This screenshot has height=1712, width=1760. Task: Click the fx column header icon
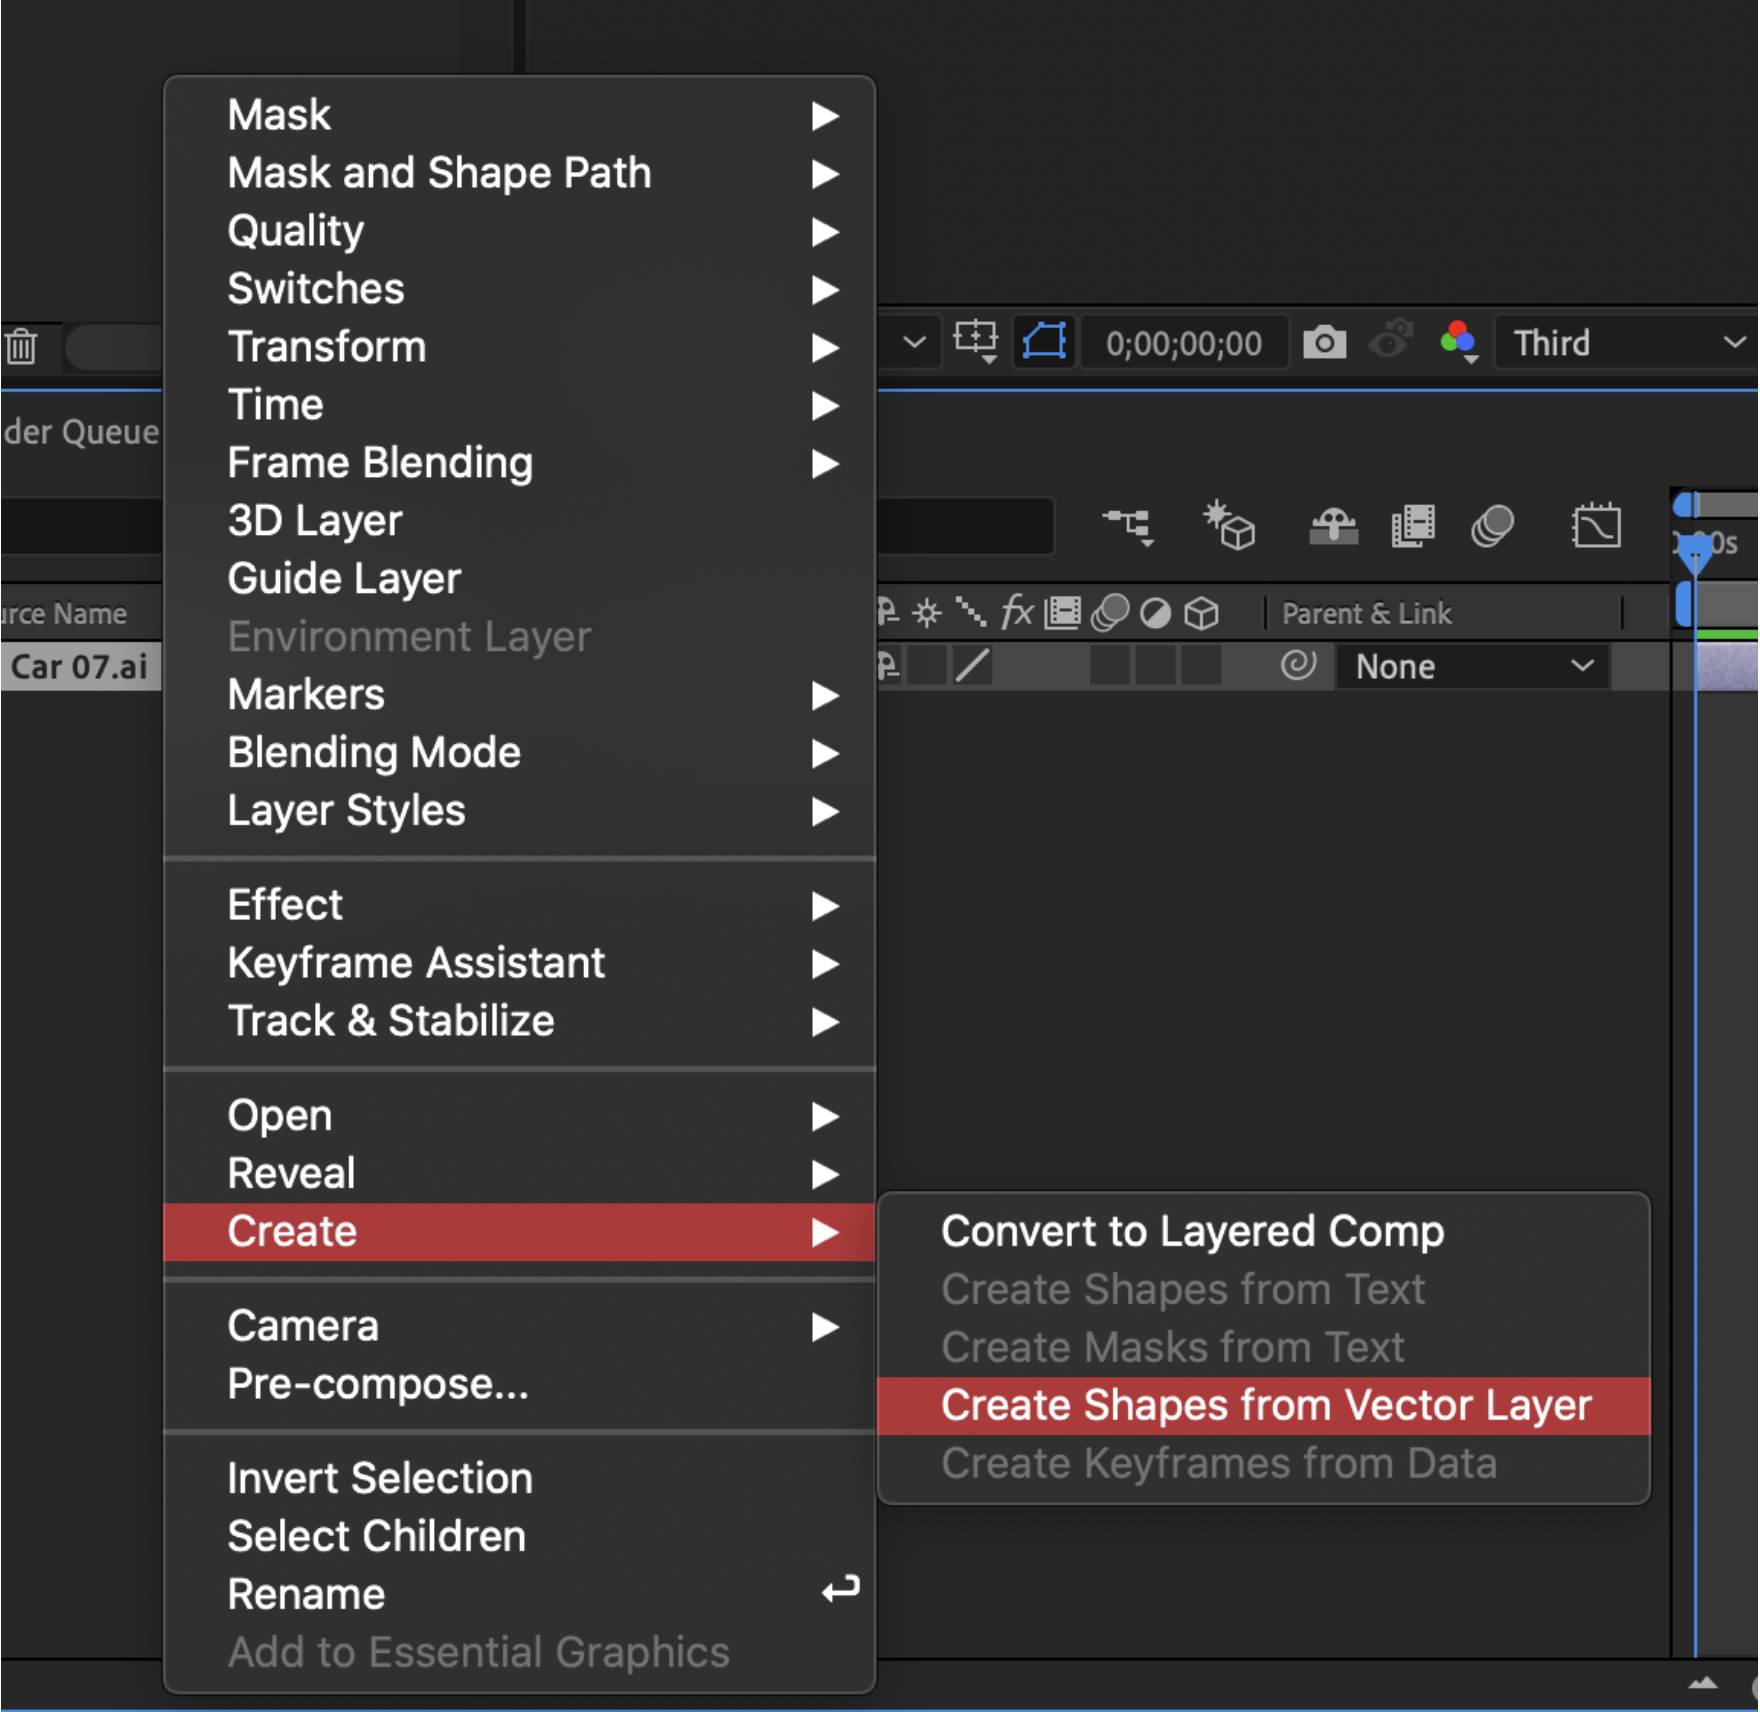click(1017, 612)
